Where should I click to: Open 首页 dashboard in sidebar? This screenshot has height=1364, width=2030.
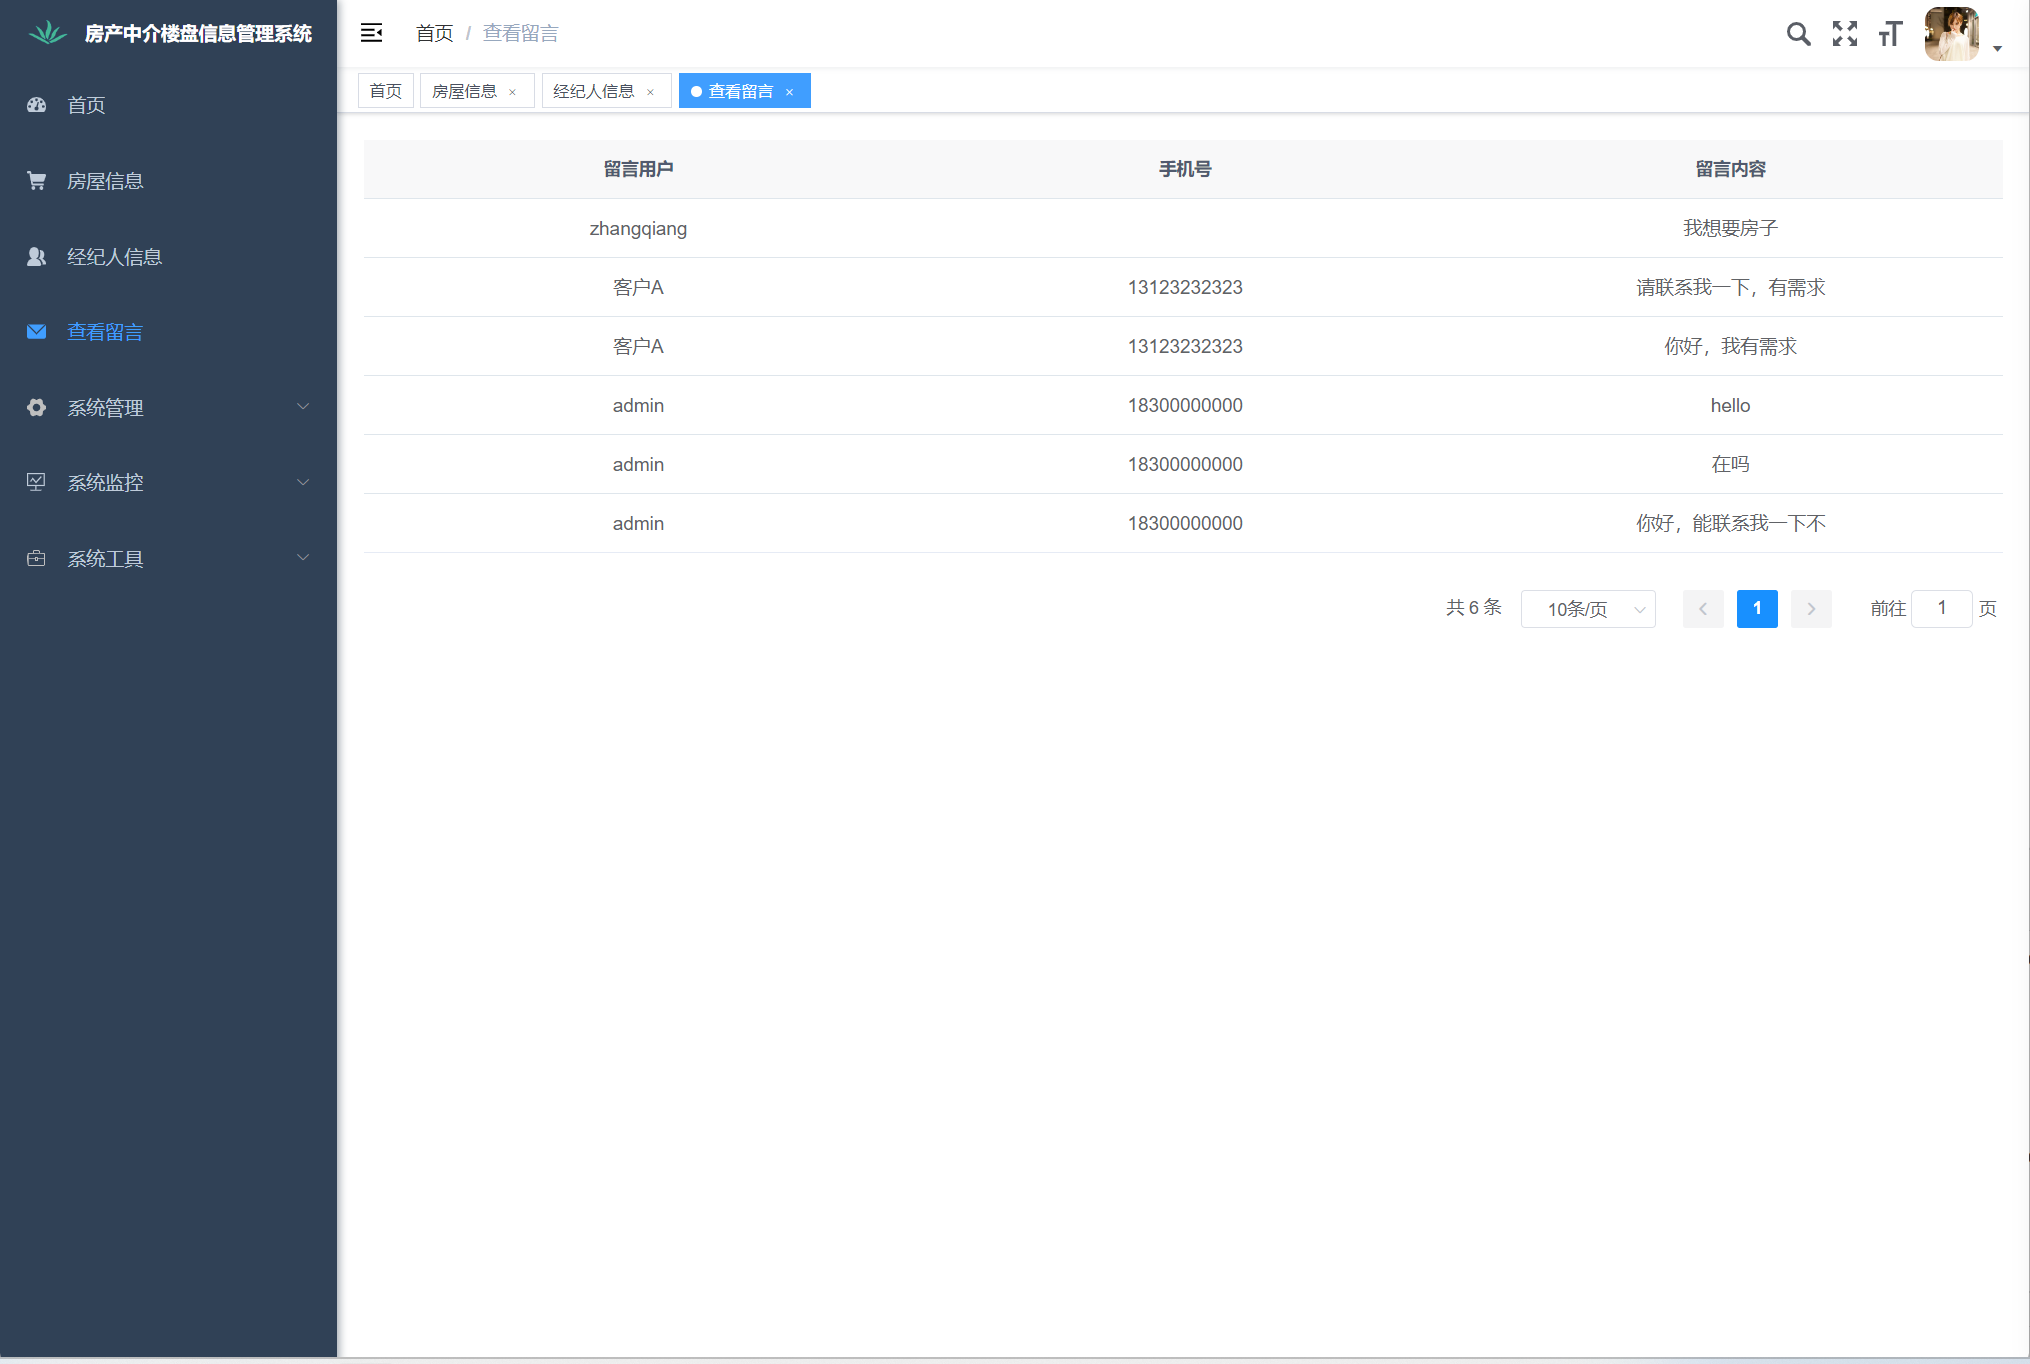(86, 105)
